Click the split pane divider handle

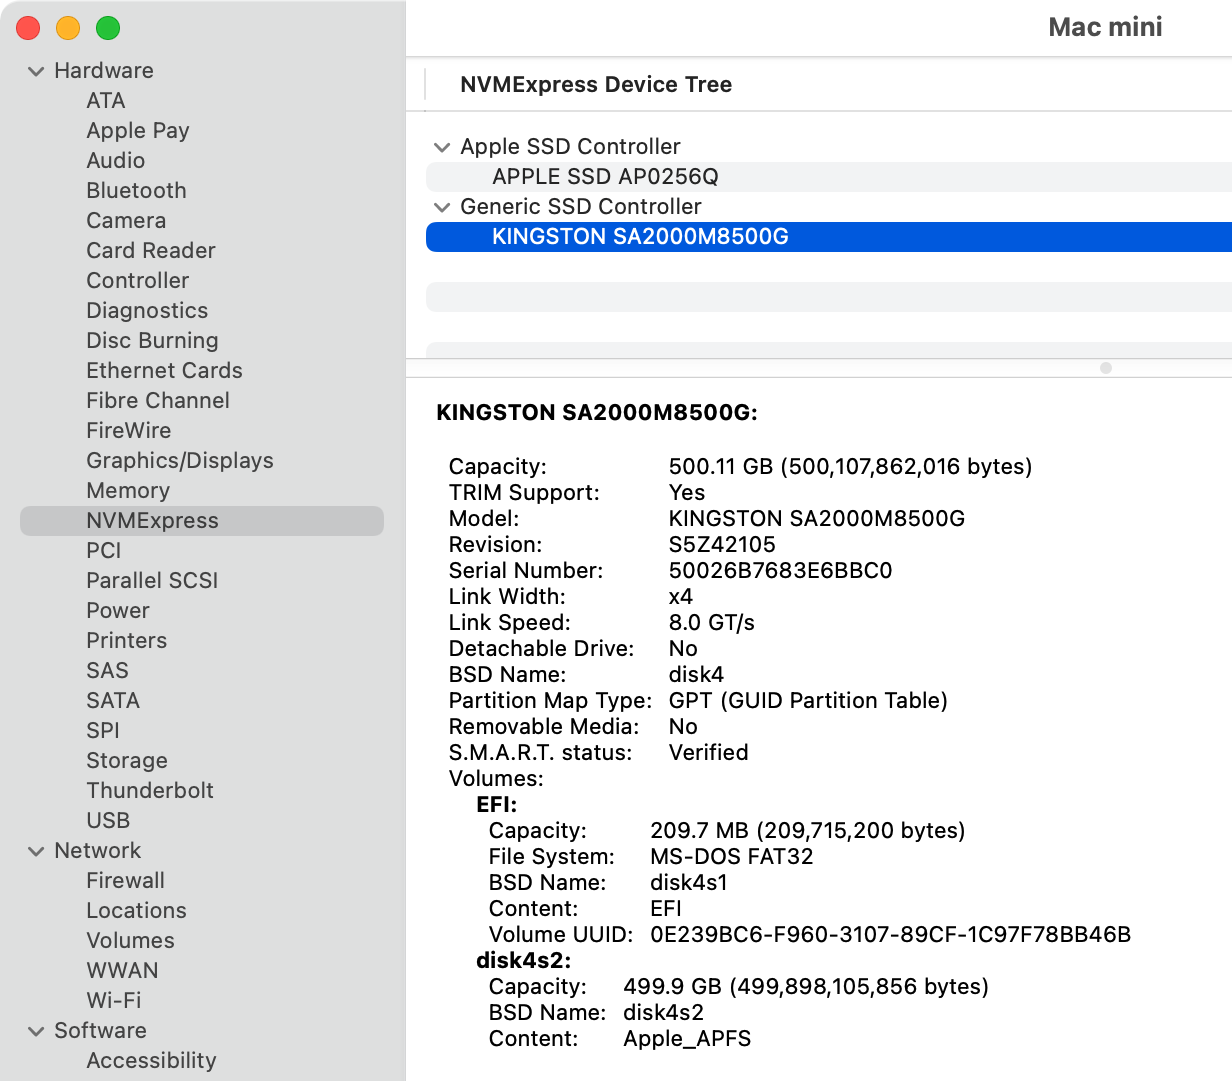tap(1105, 368)
